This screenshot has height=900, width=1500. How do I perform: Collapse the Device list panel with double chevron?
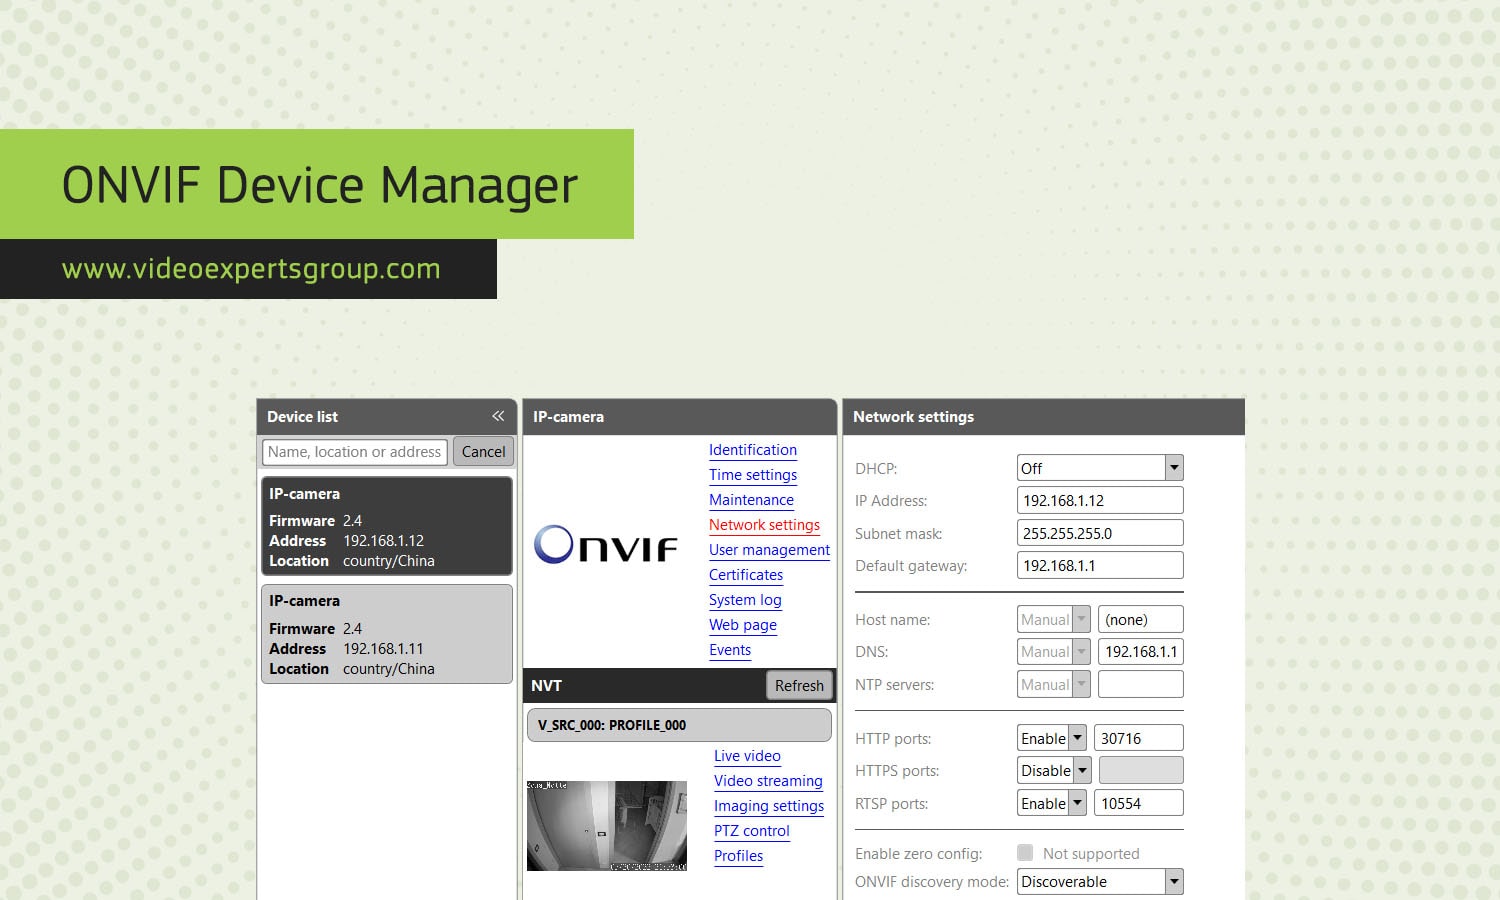click(498, 416)
